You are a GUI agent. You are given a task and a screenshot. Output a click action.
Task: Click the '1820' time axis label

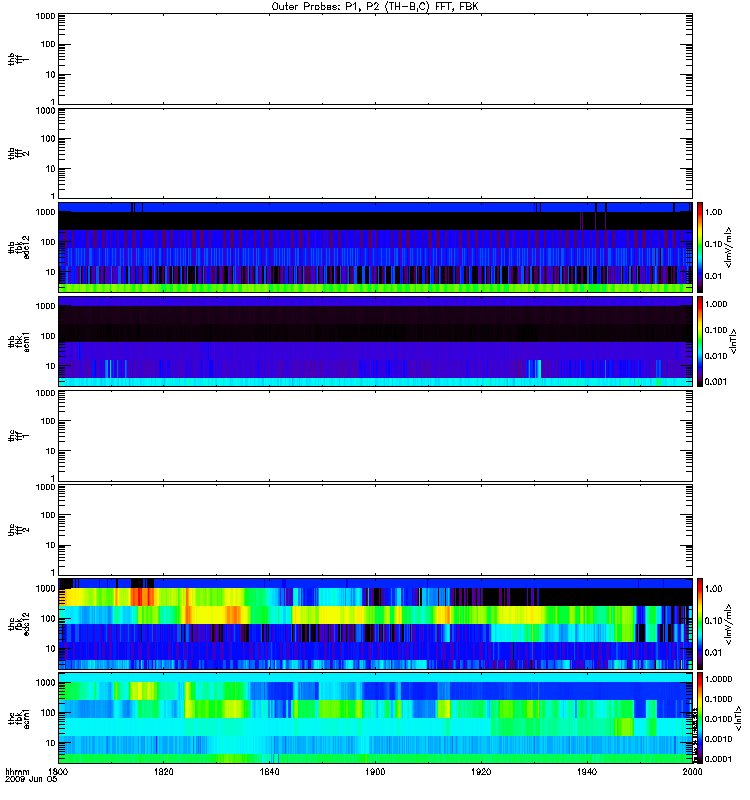[163, 771]
